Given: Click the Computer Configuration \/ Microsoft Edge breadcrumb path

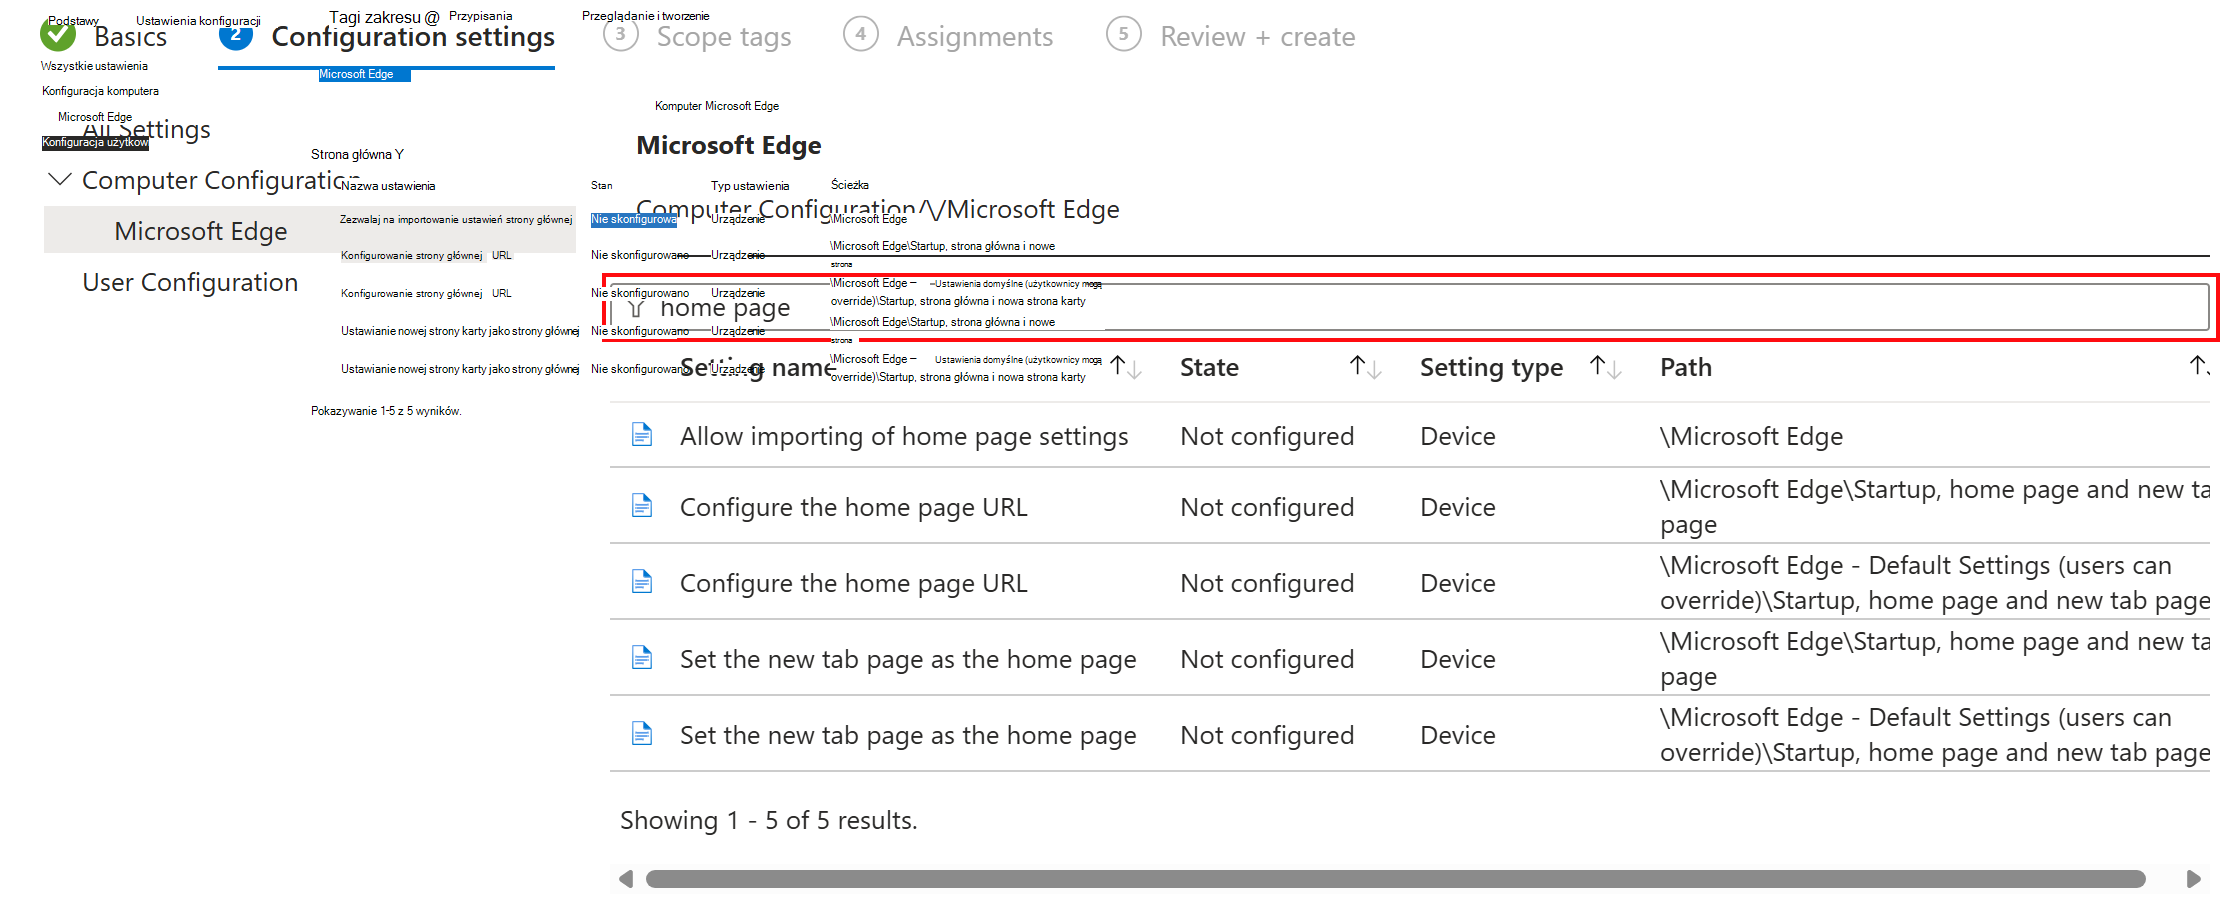Looking at the screenshot, I should 878,209.
